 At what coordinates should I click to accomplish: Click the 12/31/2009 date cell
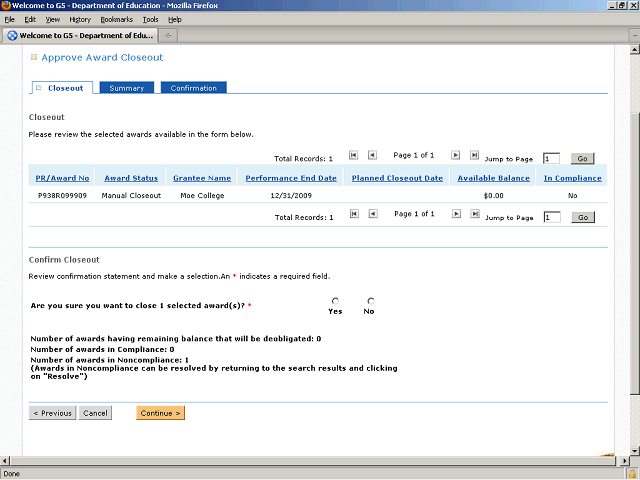tap(291, 196)
